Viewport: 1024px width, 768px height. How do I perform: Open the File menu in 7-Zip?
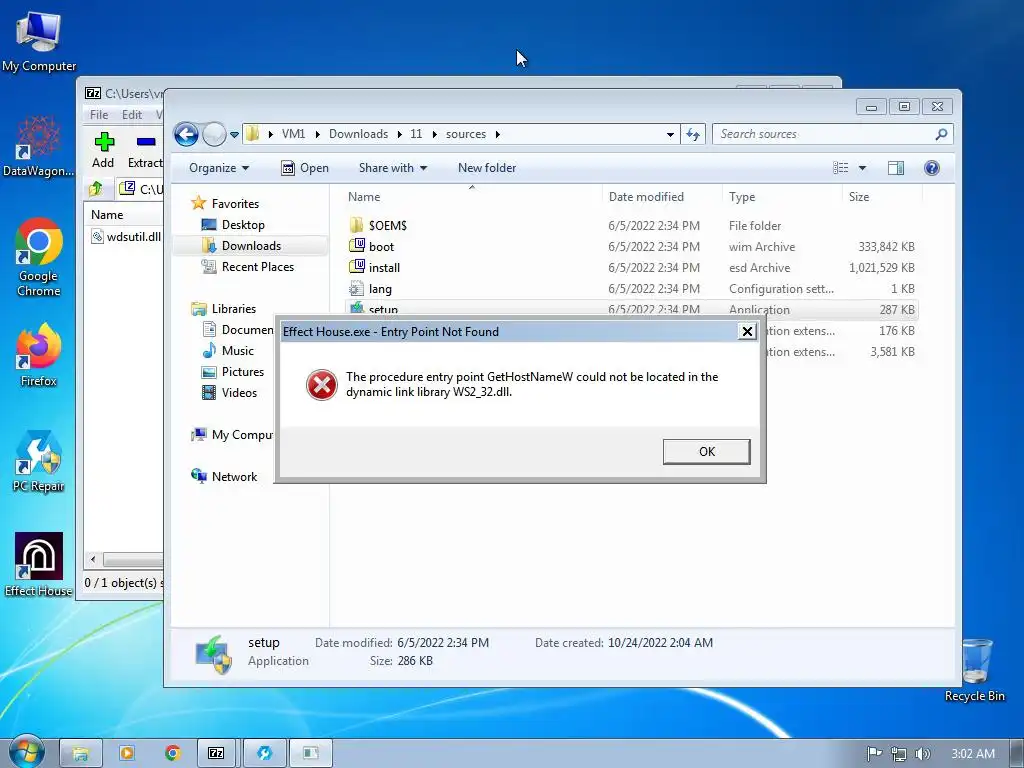pyautogui.click(x=99, y=115)
